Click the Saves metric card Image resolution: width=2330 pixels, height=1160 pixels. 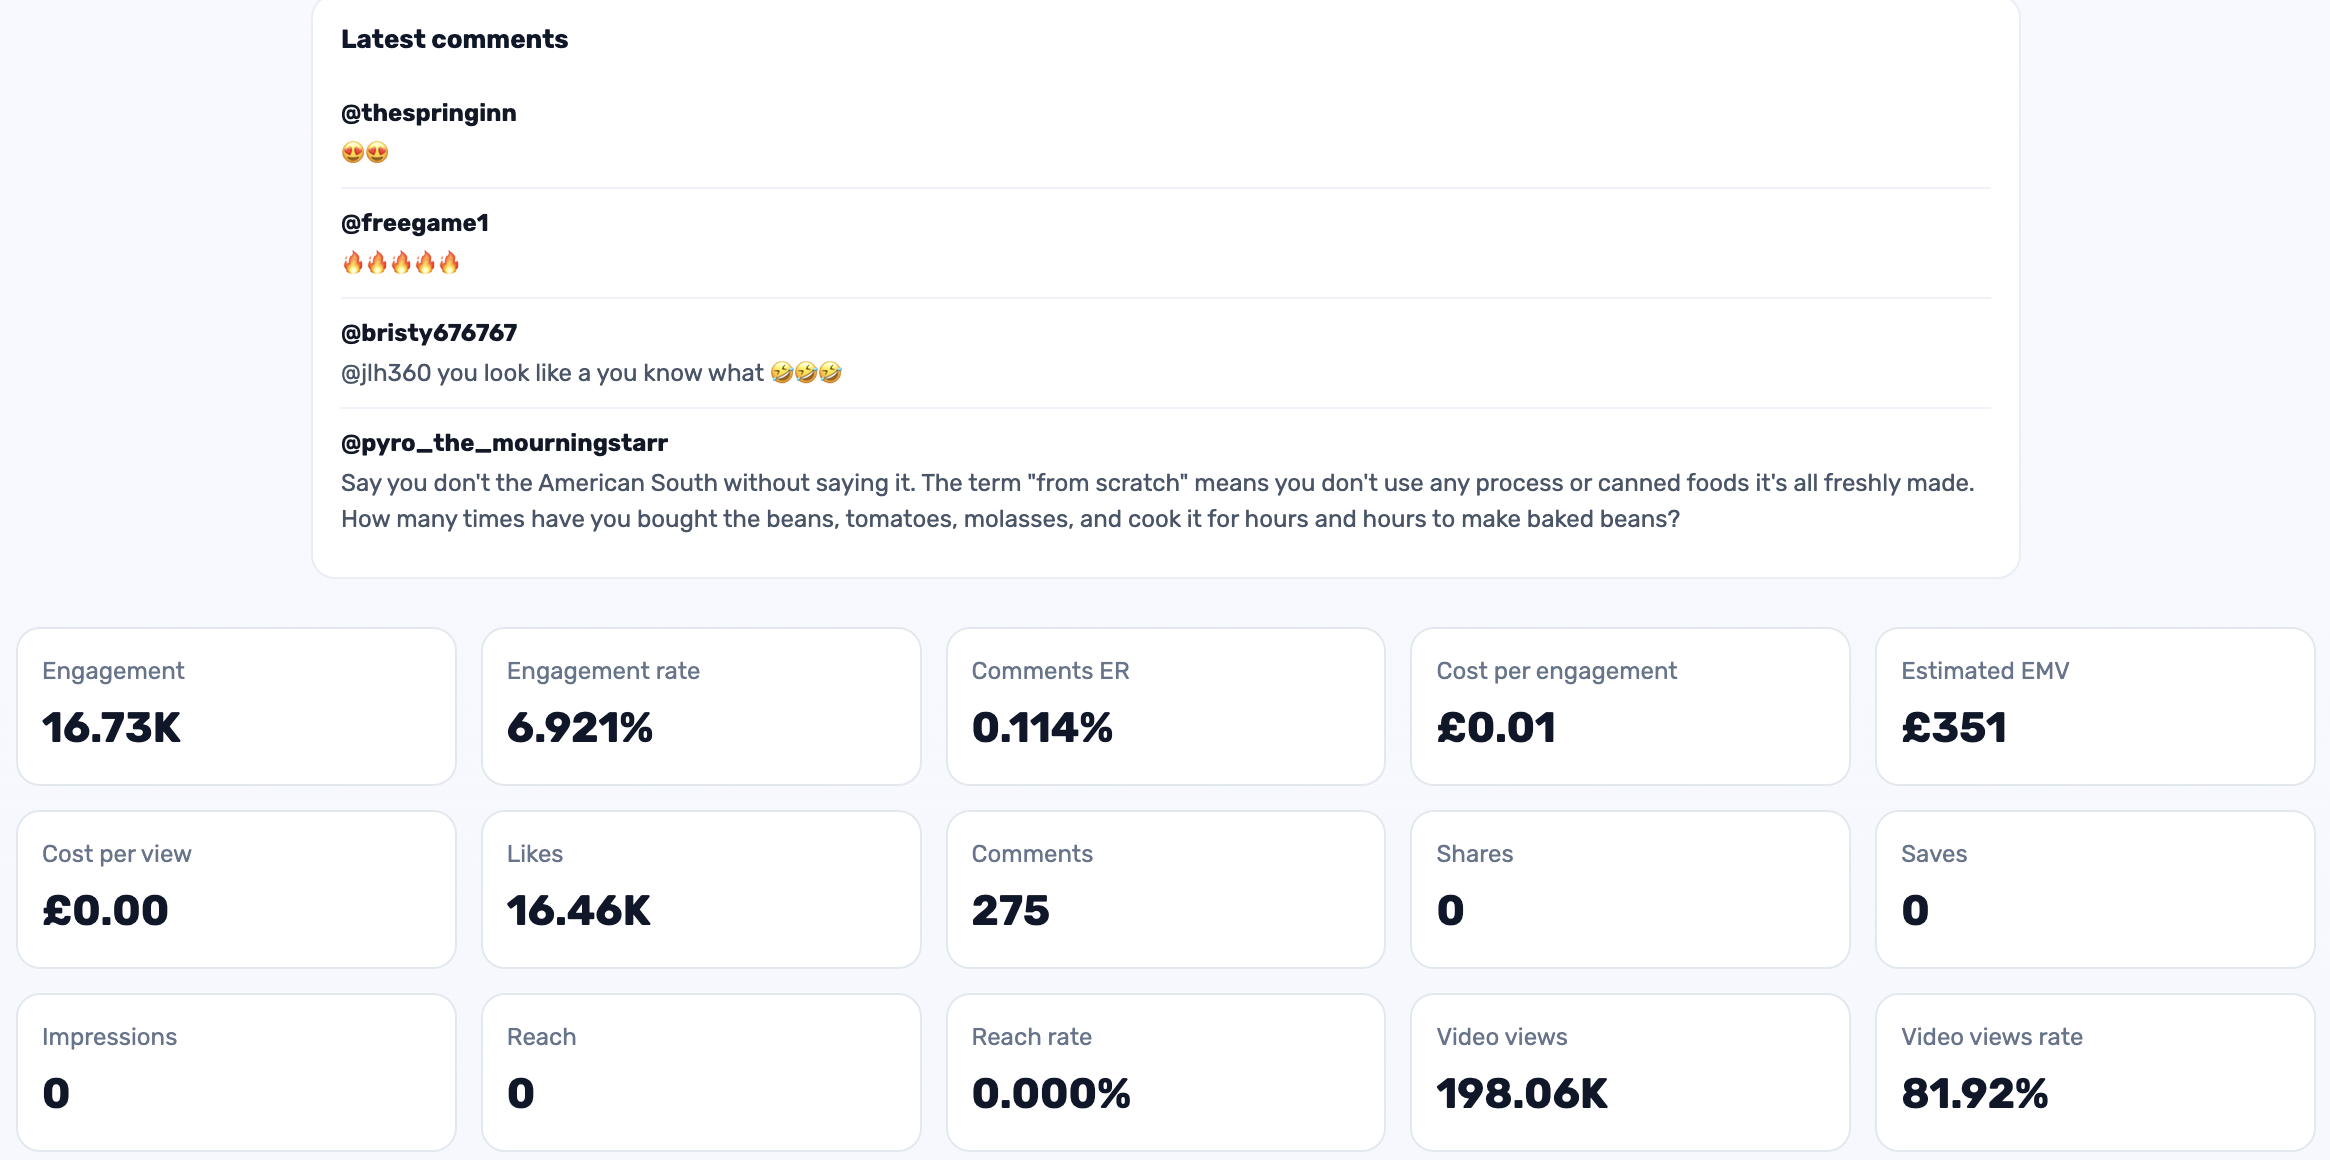tap(2094, 888)
